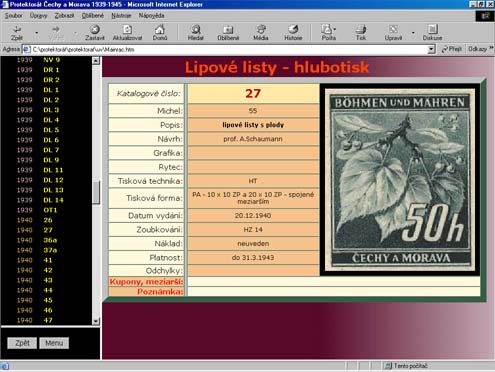Go home with the Domů icon
The image size is (495, 372).
click(x=160, y=29)
